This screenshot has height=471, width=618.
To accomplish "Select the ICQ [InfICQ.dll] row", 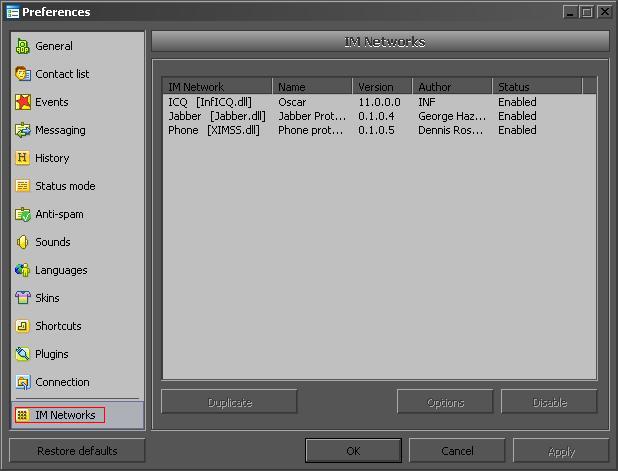I will (x=380, y=102).
